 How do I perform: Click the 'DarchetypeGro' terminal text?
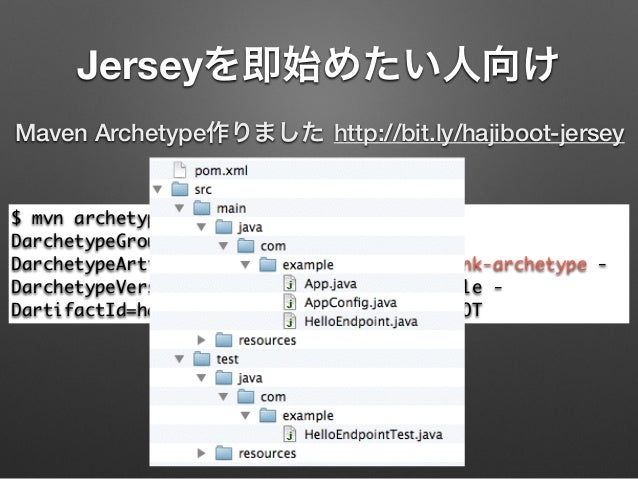click(80, 241)
